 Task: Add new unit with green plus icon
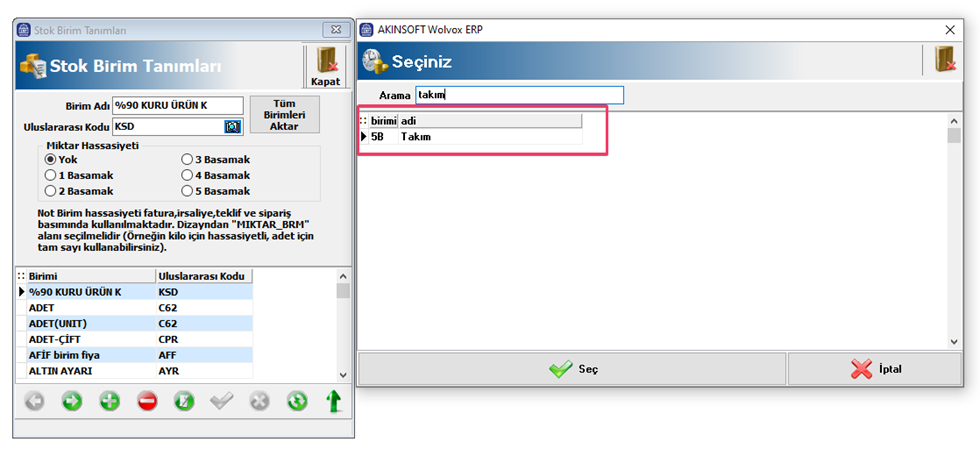[109, 402]
